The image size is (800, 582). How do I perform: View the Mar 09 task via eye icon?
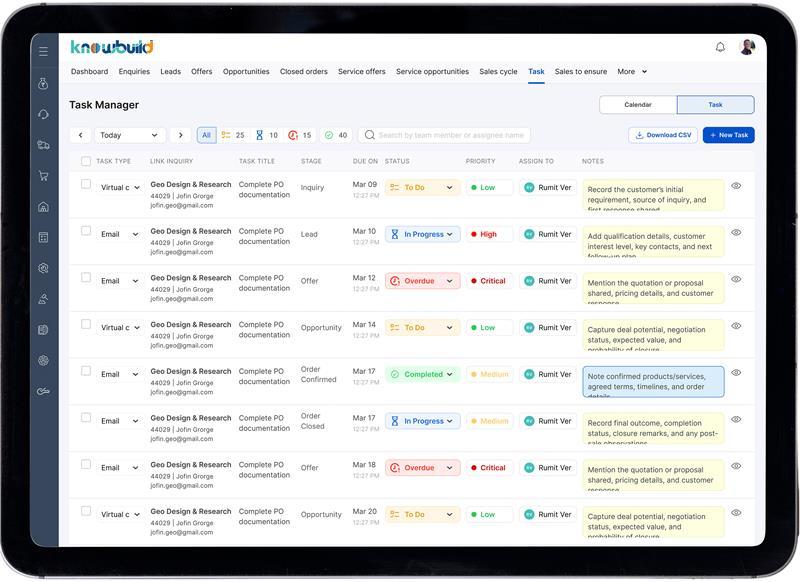(736, 186)
